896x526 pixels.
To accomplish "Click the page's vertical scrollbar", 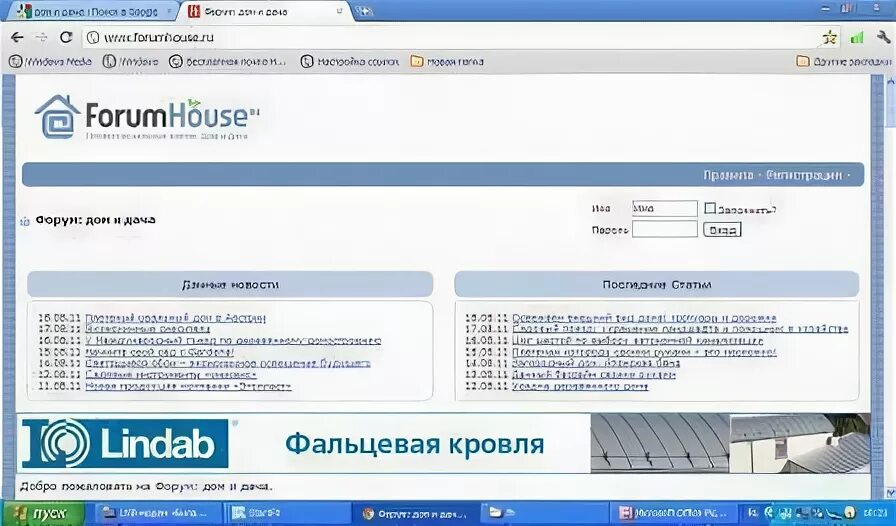I will (x=890, y=286).
